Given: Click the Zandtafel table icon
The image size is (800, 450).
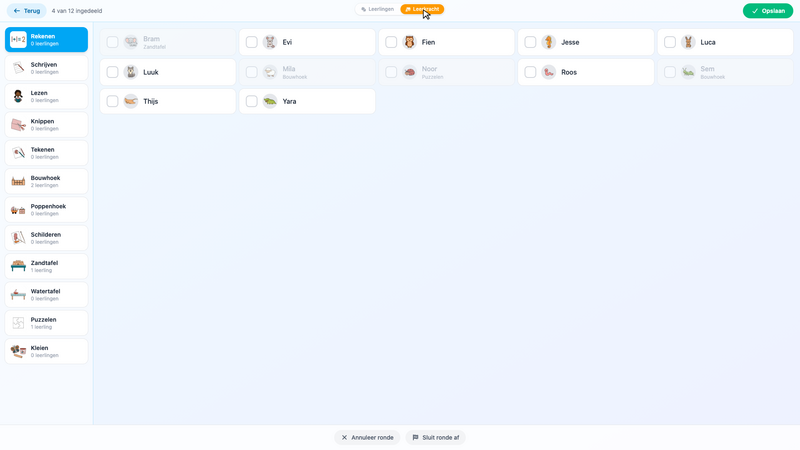Looking at the screenshot, I should [18, 266].
